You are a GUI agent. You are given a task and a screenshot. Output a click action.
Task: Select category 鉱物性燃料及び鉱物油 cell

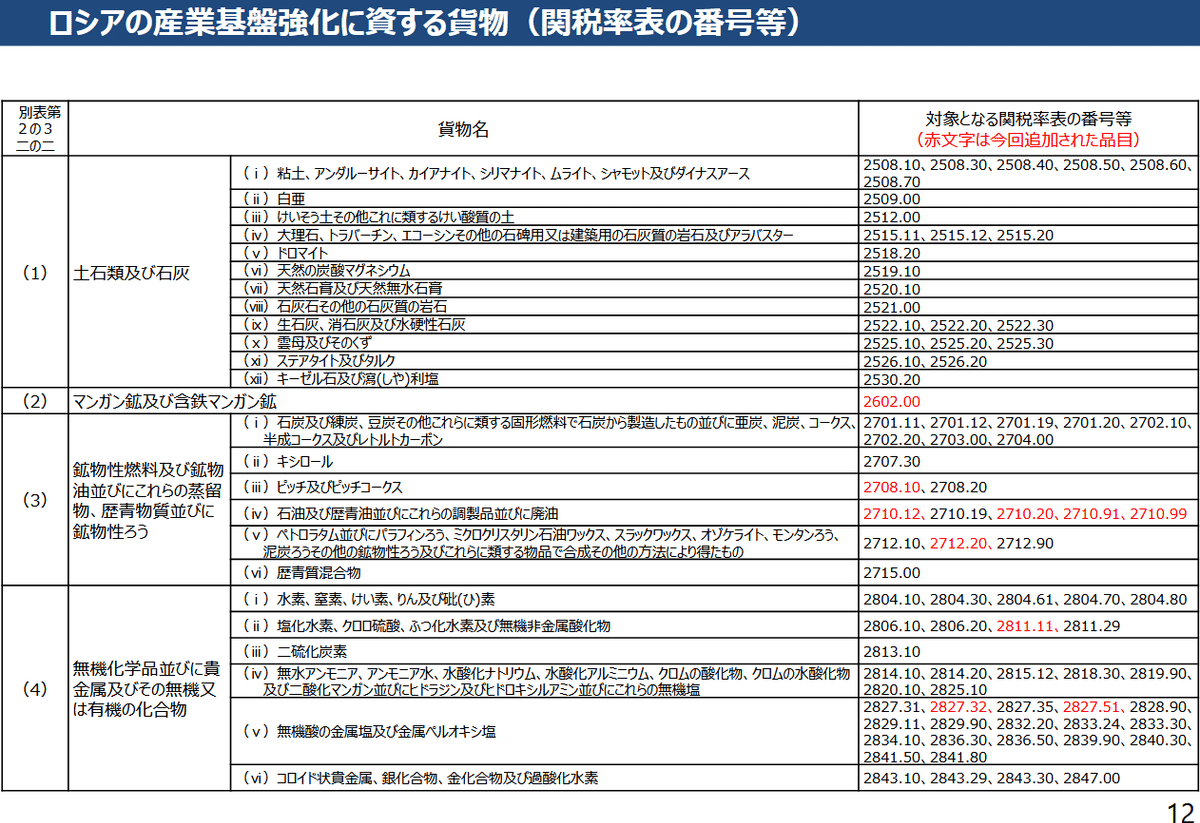click(x=148, y=501)
